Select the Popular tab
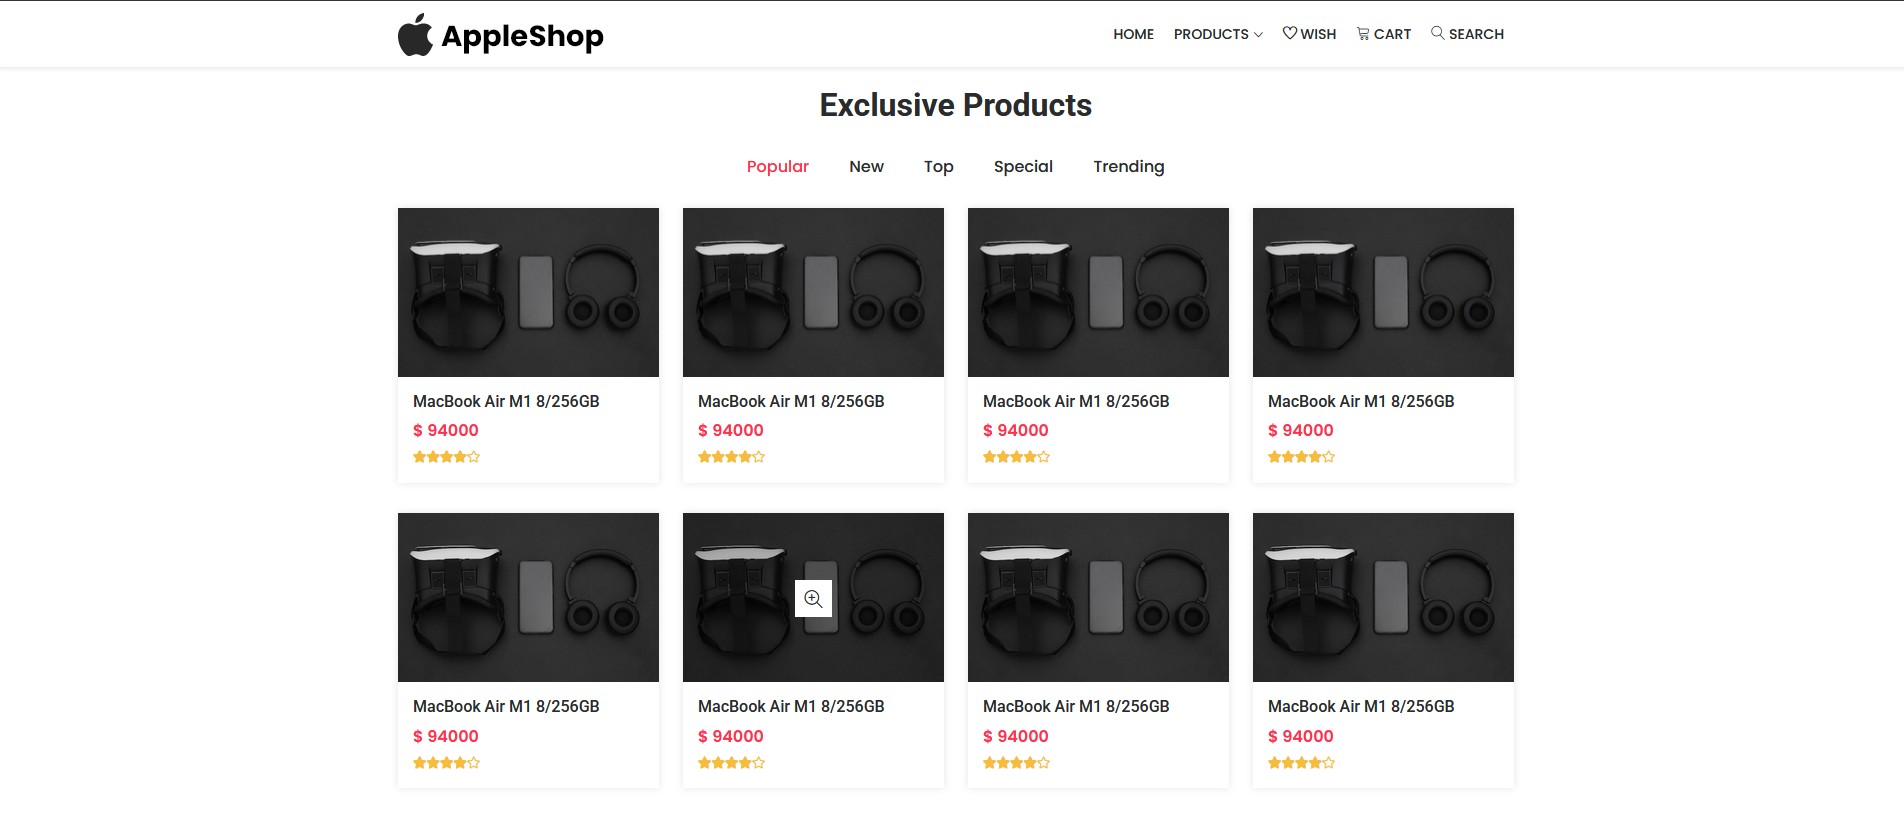The width and height of the screenshot is (1904, 834). pyautogui.click(x=777, y=166)
